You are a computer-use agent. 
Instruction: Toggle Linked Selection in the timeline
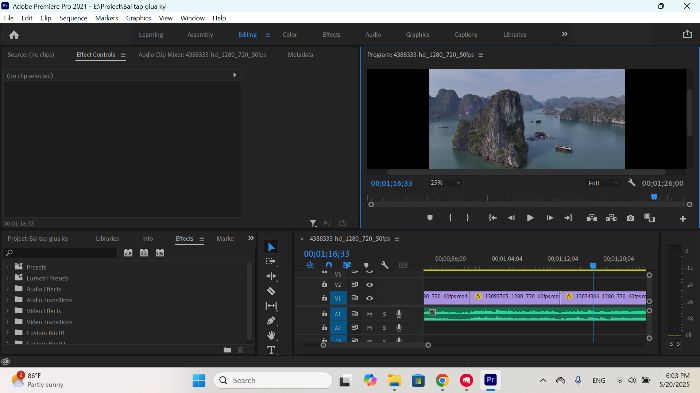[347, 265]
